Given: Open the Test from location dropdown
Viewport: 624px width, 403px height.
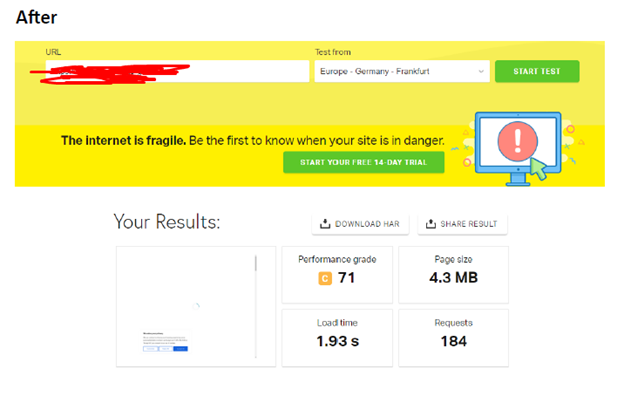Looking at the screenshot, I should pos(401,72).
